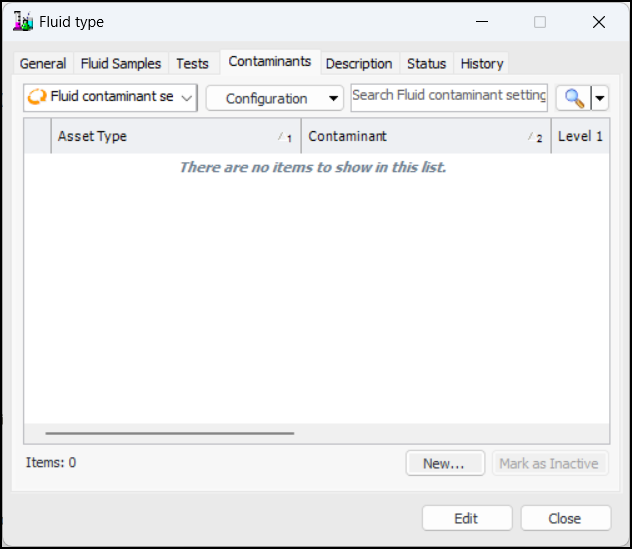Click the New... button
632x549 pixels.
pyautogui.click(x=445, y=463)
